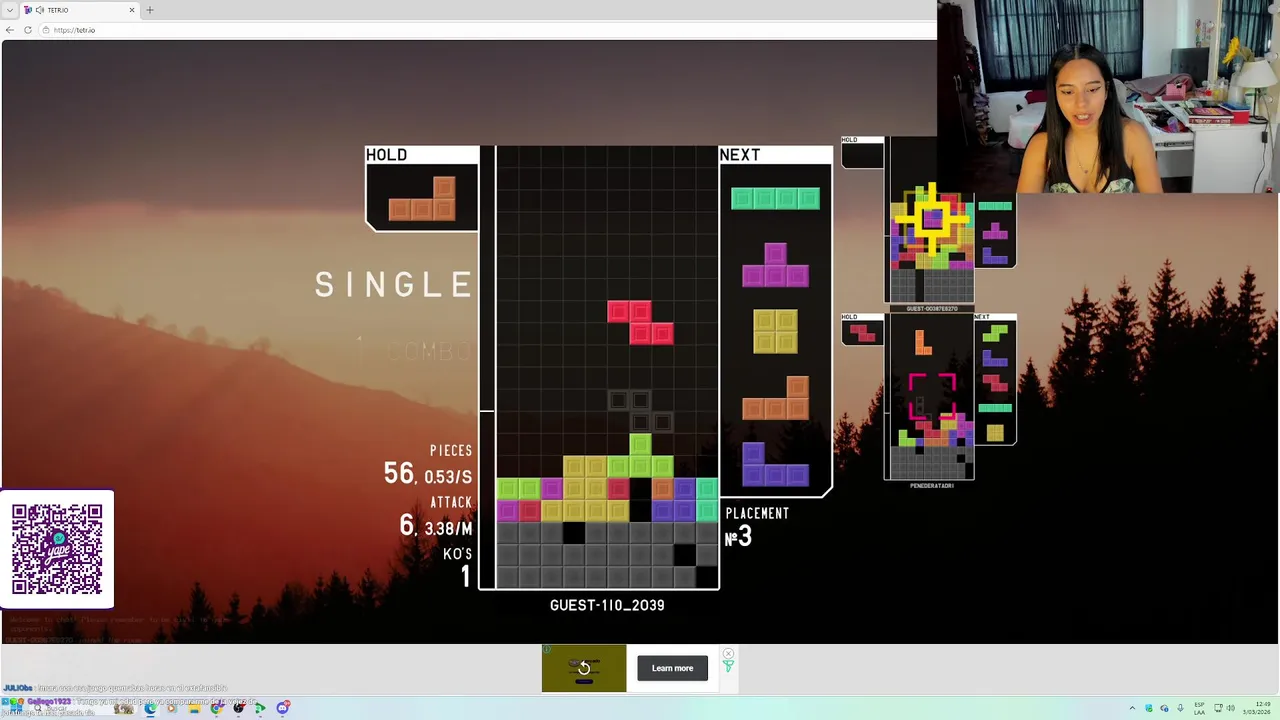Image resolution: width=1280 pixels, height=720 pixels.
Task: Click the purple T piece in NEXT queue
Action: click(x=775, y=265)
